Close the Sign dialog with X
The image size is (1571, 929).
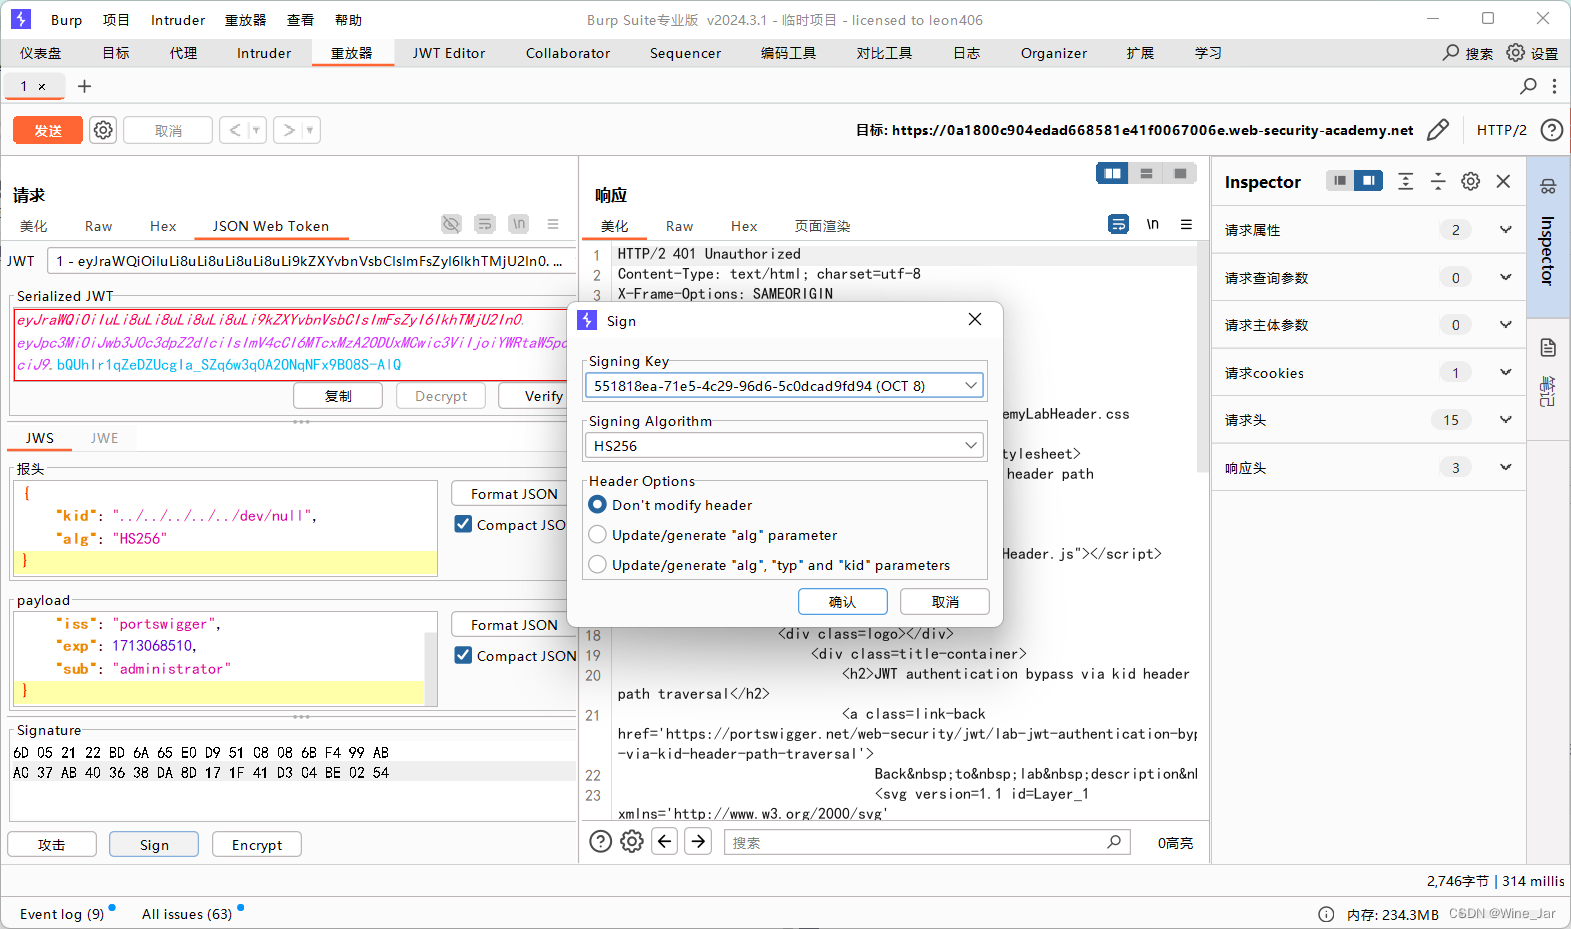(x=975, y=319)
